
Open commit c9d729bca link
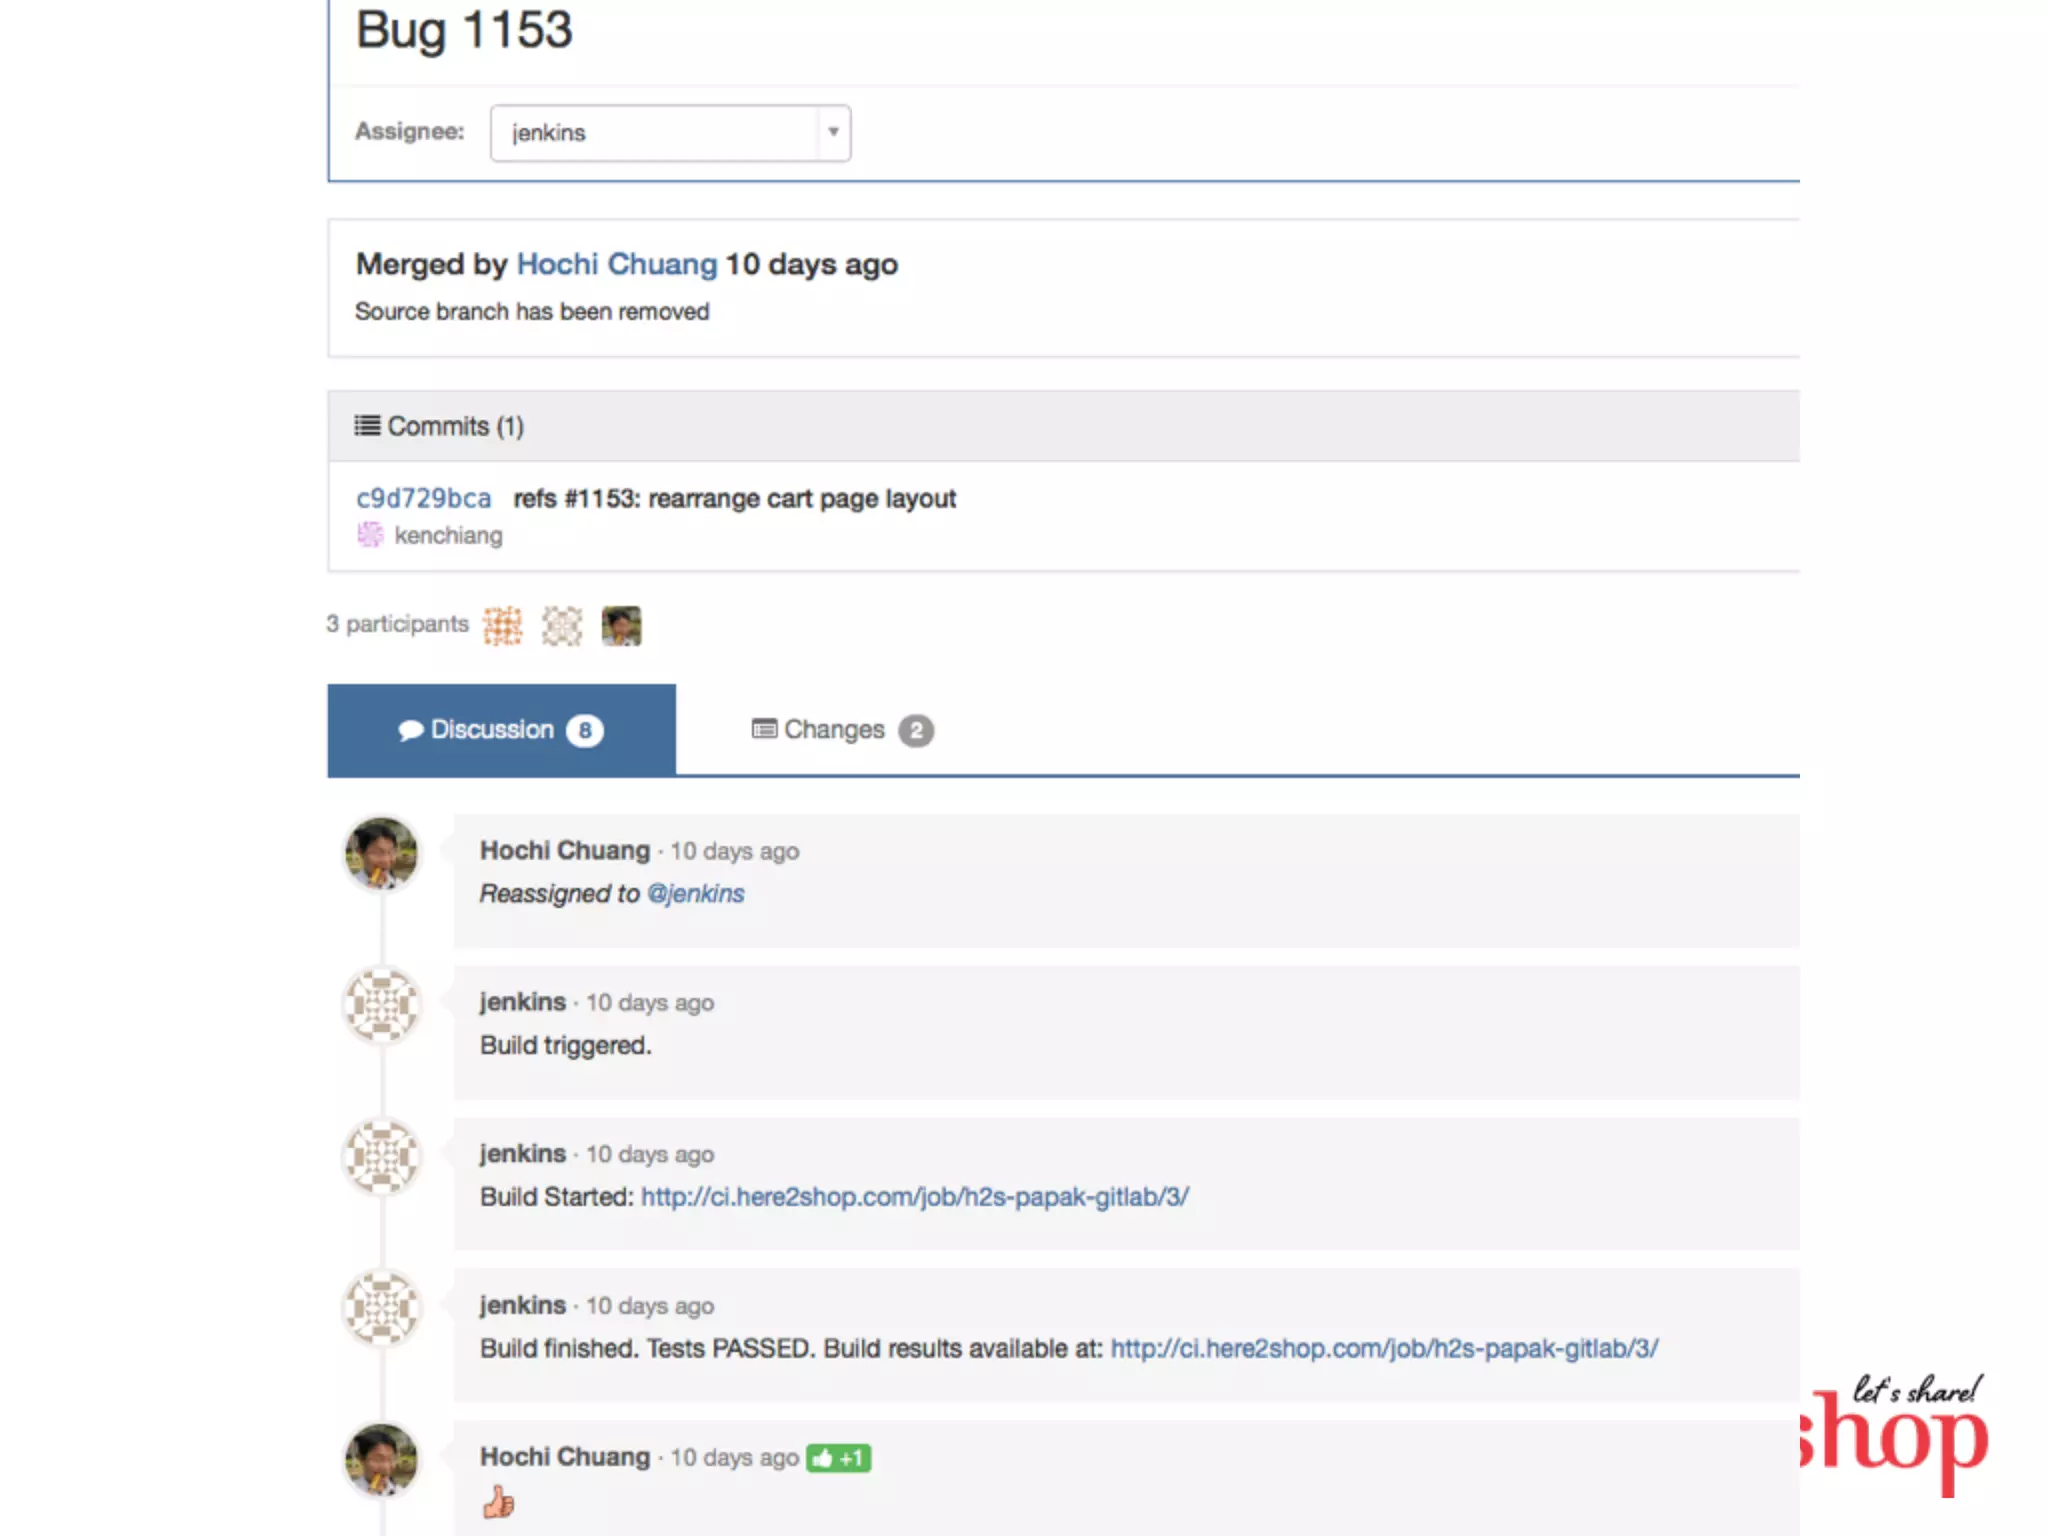[x=424, y=498]
